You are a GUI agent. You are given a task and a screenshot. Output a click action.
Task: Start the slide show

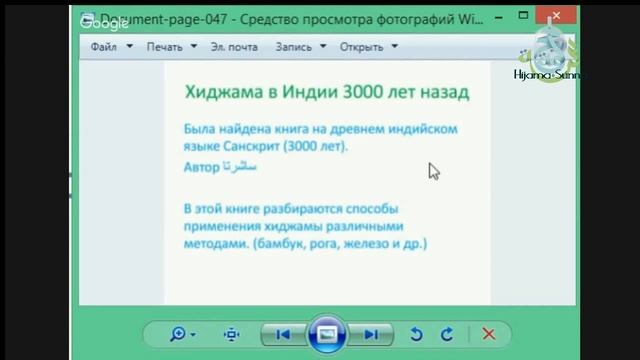coord(327,335)
